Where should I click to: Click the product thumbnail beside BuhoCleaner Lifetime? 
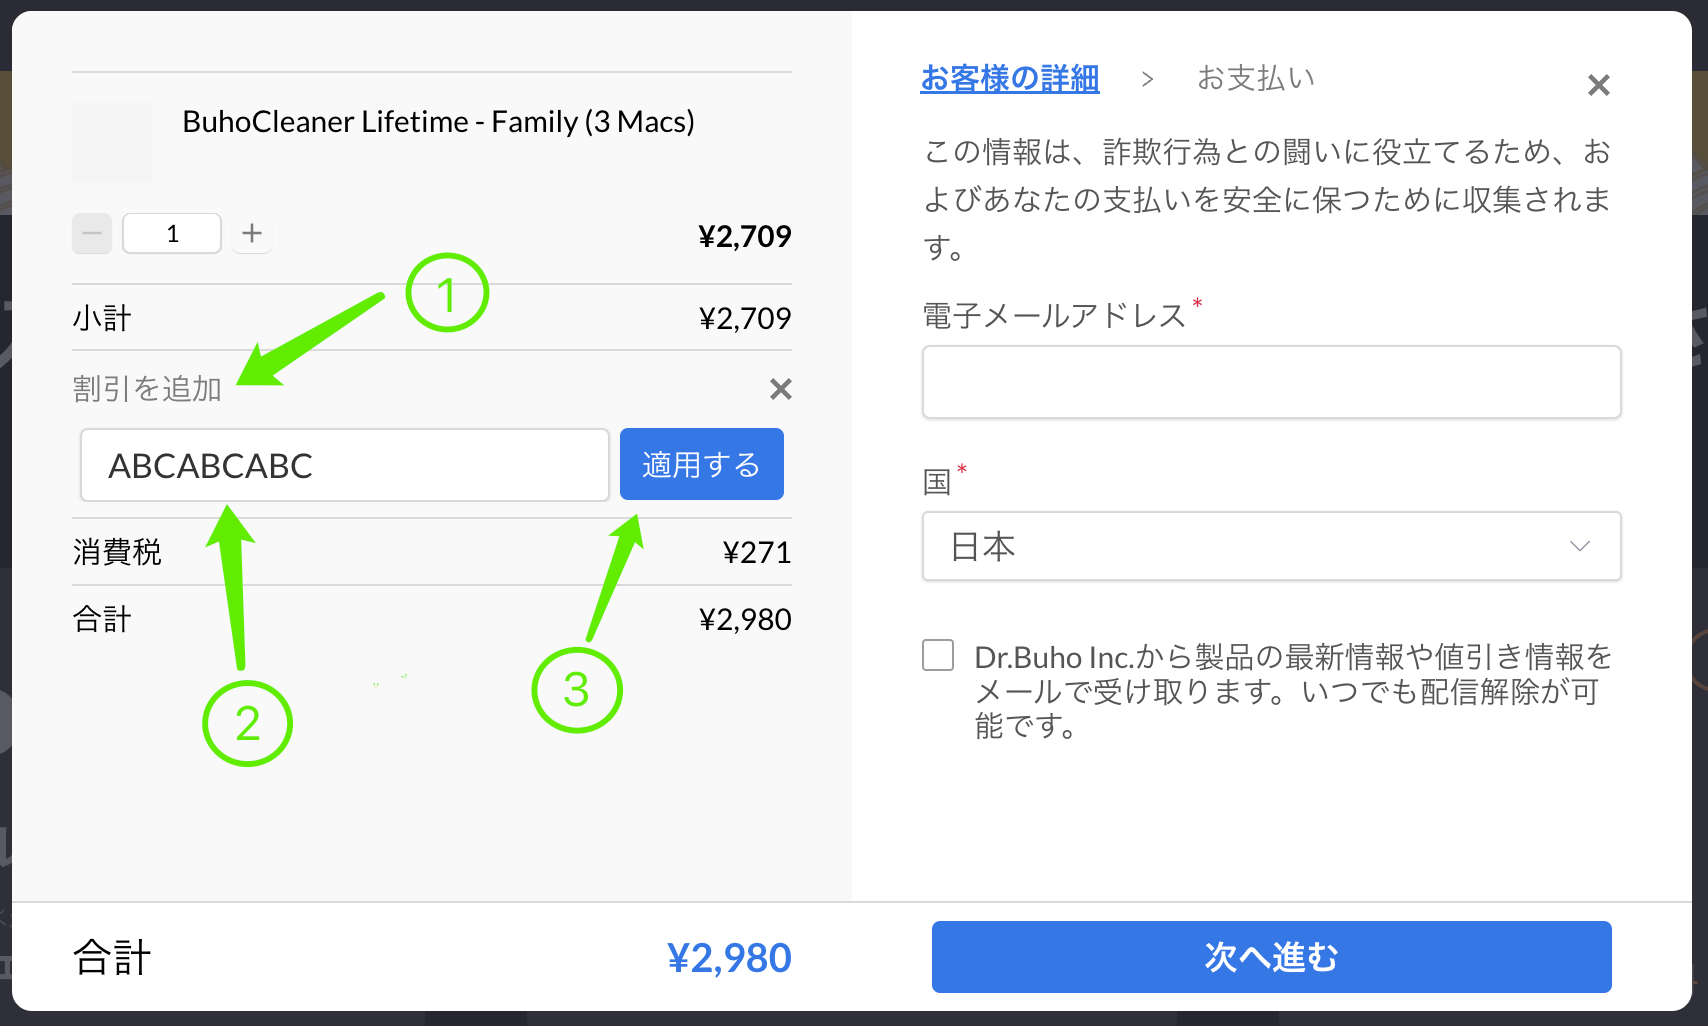point(112,142)
